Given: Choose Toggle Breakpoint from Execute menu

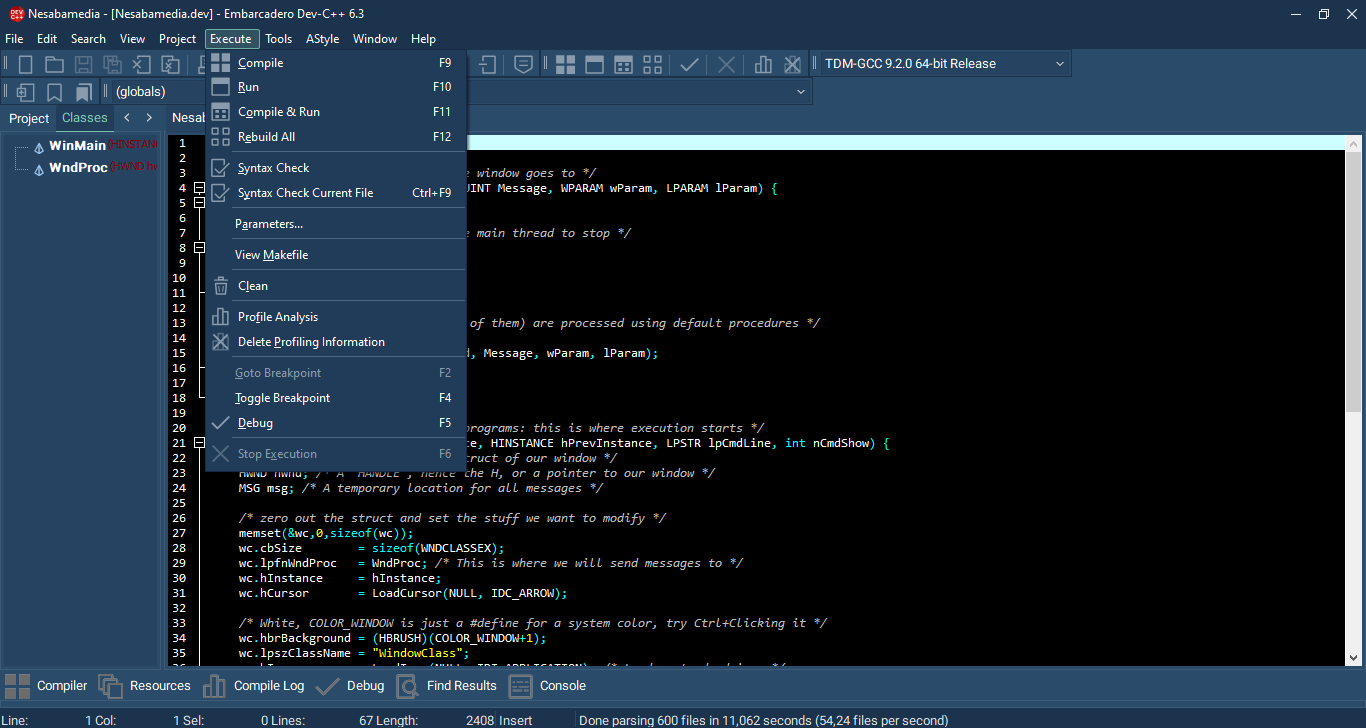Looking at the screenshot, I should point(282,398).
